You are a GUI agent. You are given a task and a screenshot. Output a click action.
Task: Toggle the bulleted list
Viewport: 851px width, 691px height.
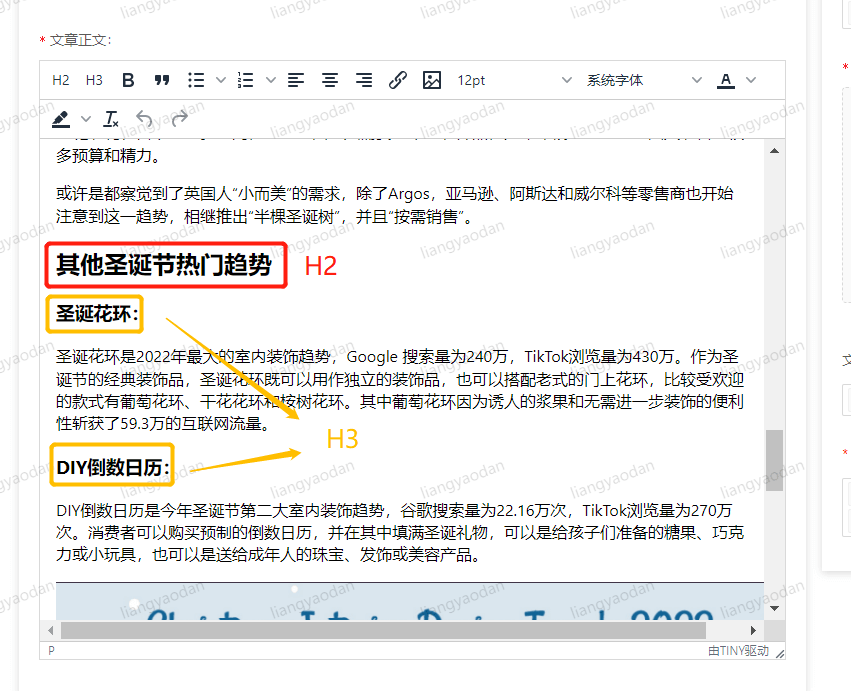click(197, 80)
